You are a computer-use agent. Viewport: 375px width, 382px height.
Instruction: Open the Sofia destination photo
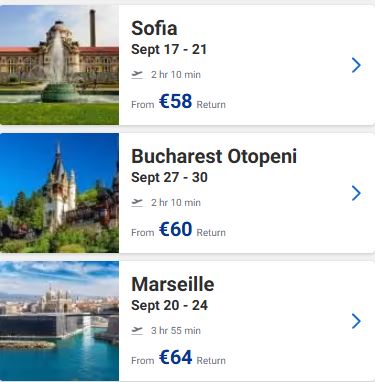(x=59, y=65)
